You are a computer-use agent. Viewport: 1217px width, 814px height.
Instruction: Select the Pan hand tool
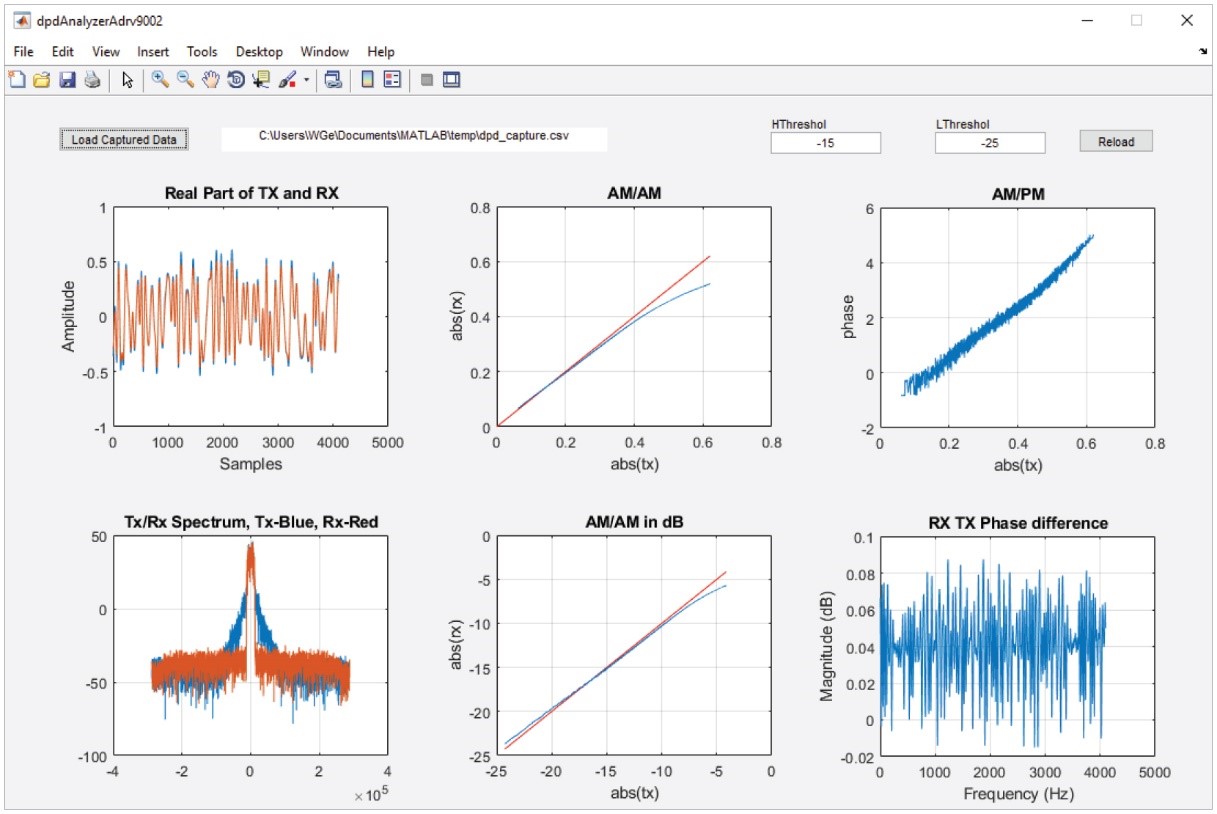pos(210,81)
